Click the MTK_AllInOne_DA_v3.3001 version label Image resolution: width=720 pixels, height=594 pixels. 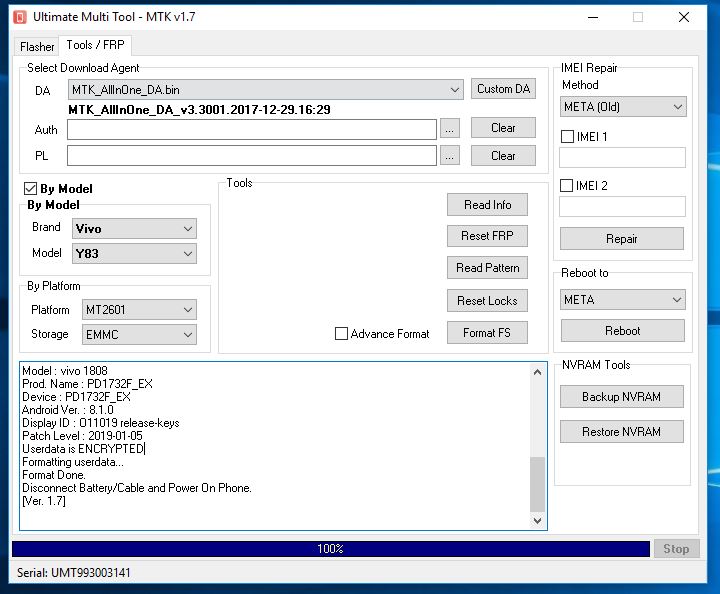point(199,110)
